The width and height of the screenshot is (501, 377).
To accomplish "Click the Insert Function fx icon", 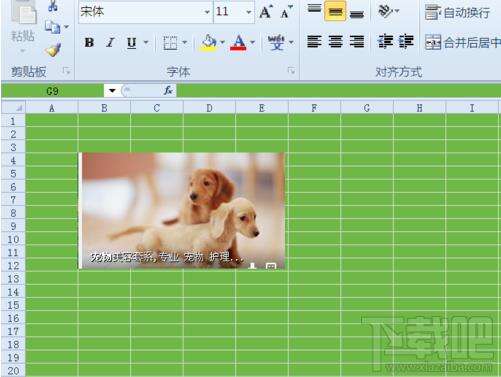I will coord(168,90).
